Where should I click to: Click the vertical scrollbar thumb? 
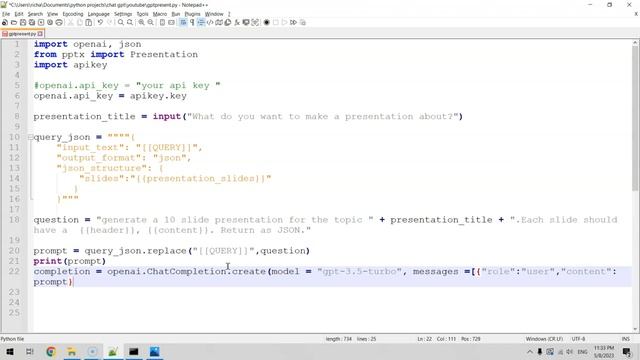coord(635,118)
